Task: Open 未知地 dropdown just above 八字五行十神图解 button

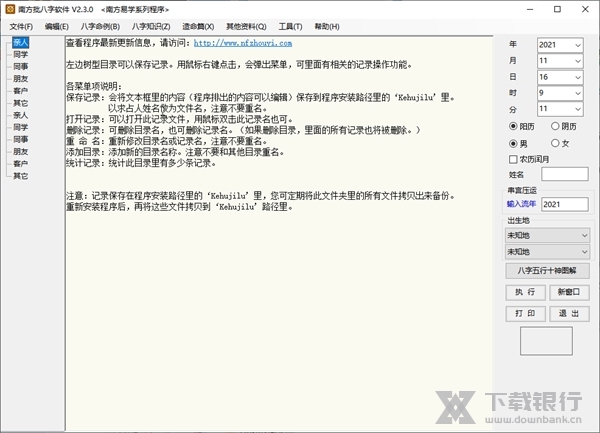Action: point(547,252)
